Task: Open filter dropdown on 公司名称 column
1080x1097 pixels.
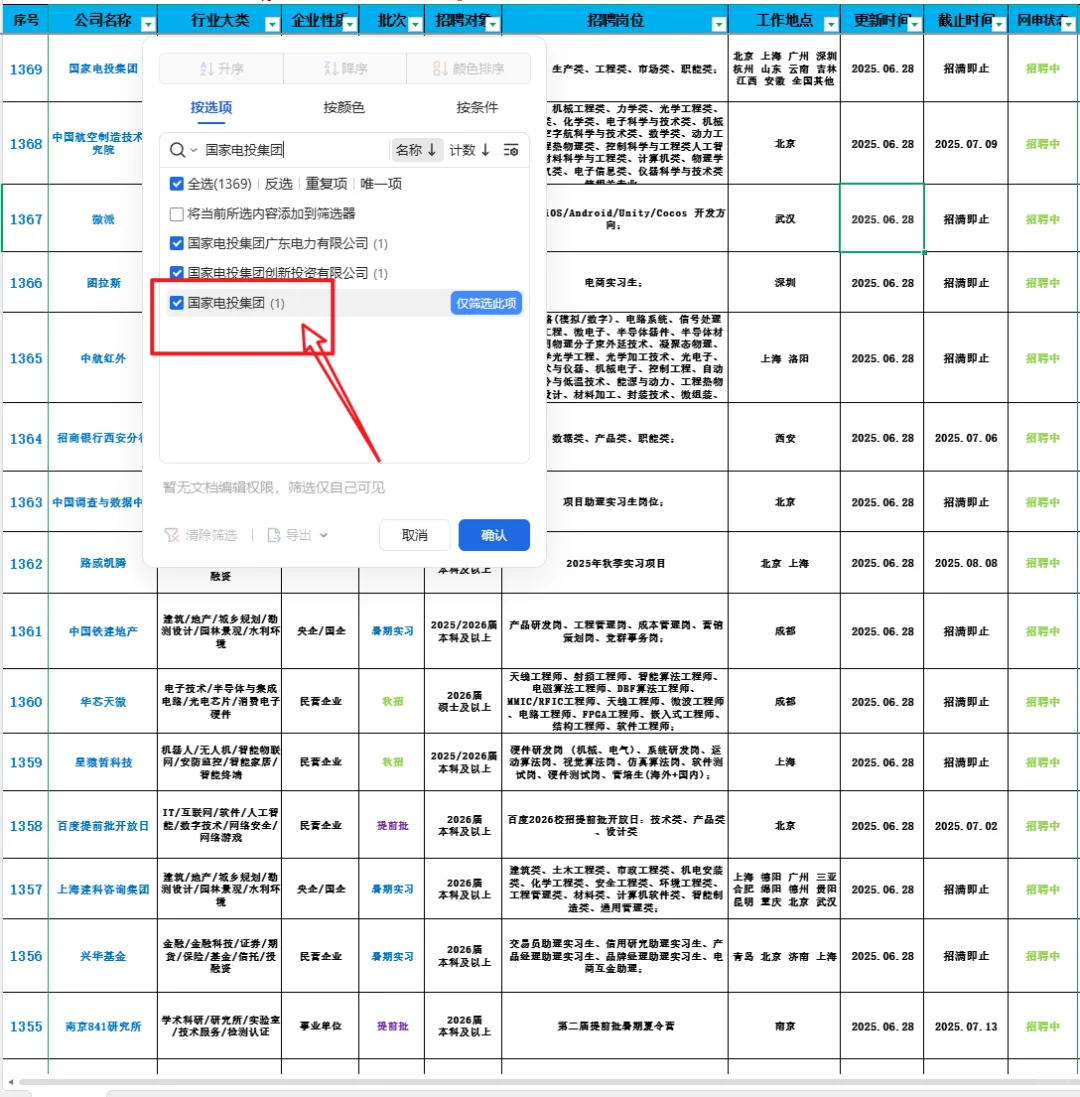Action: [148, 24]
